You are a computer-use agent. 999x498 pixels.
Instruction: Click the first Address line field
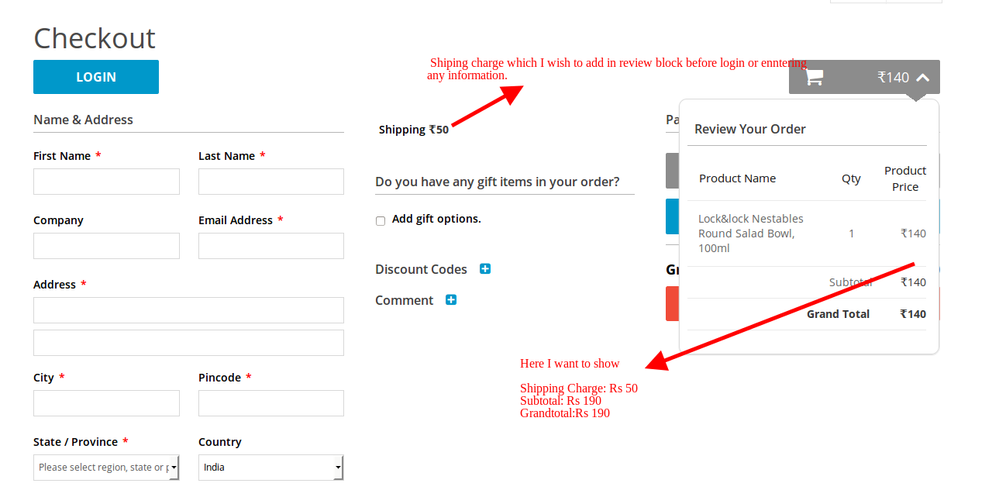coord(188,310)
